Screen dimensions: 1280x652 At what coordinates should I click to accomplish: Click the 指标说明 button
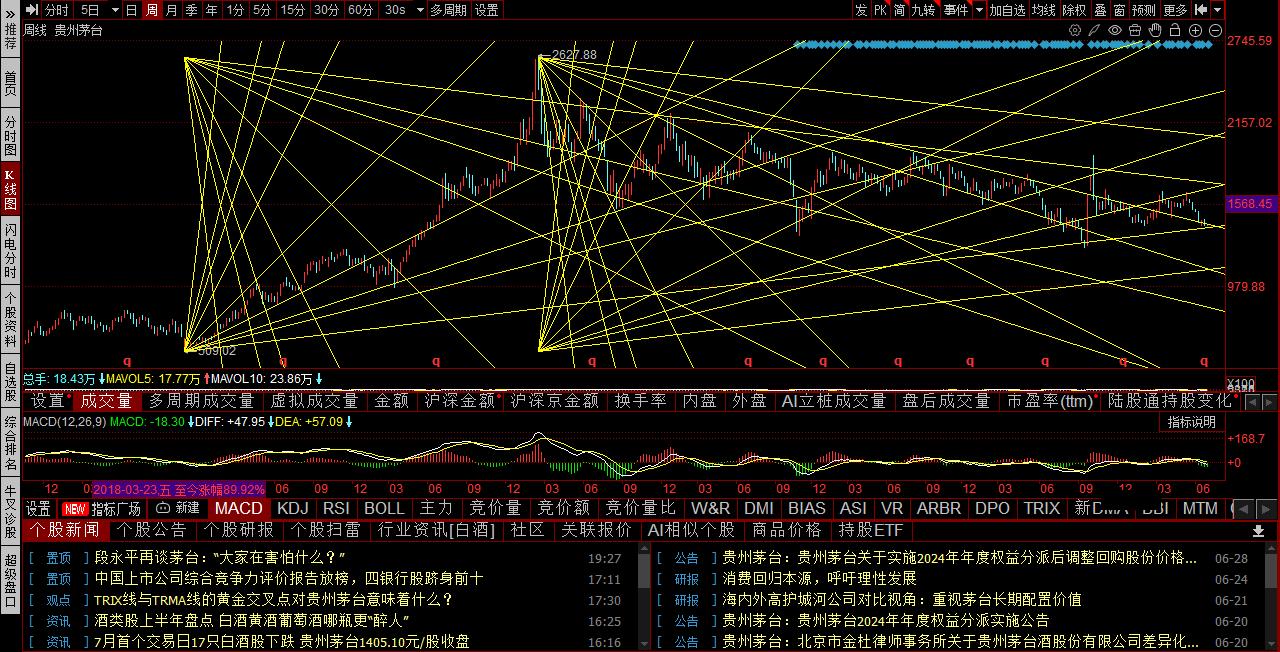pyautogui.click(x=1192, y=422)
